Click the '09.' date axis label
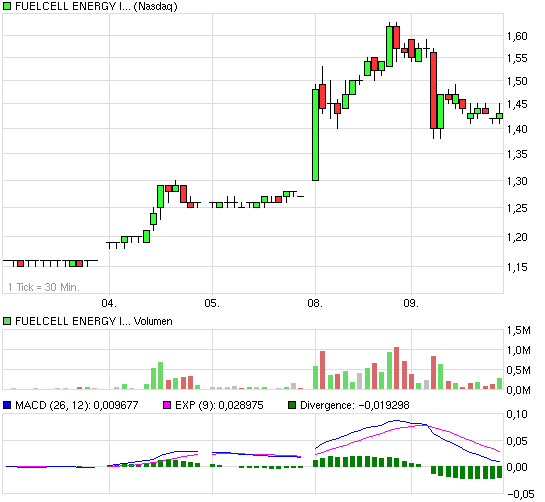 pyautogui.click(x=411, y=303)
